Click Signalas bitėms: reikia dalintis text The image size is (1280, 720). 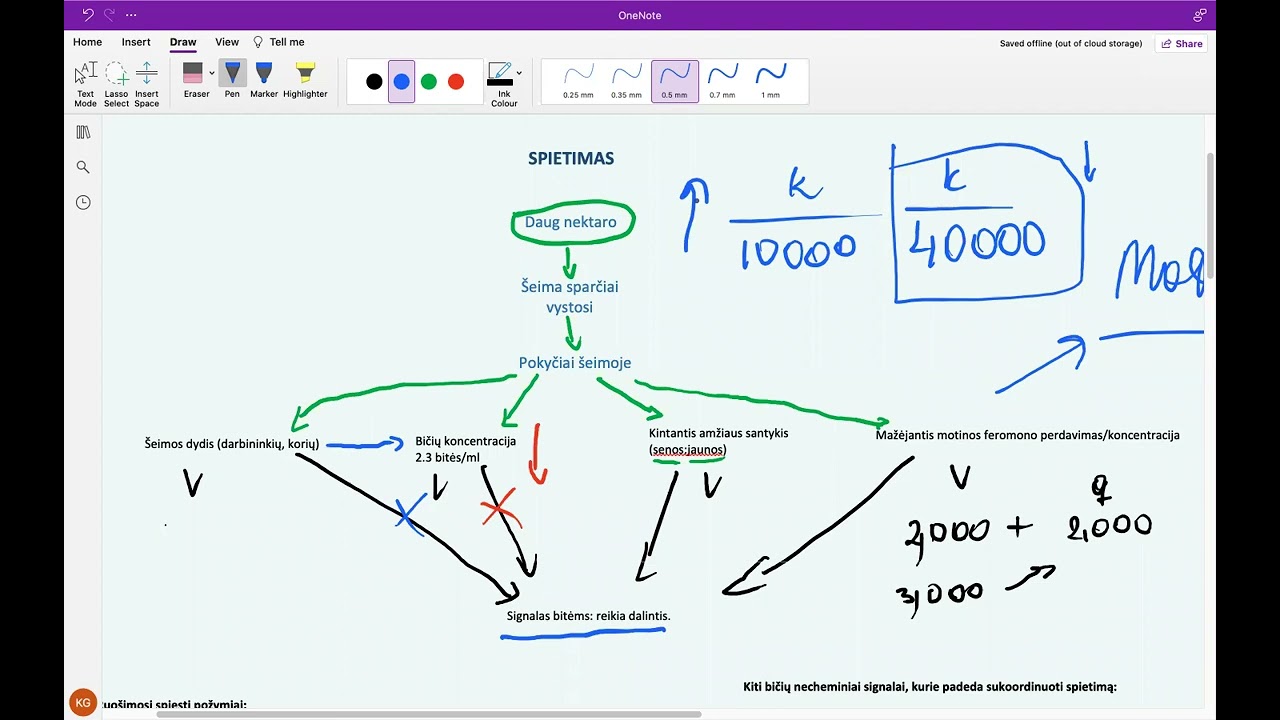pyautogui.click(x=589, y=616)
